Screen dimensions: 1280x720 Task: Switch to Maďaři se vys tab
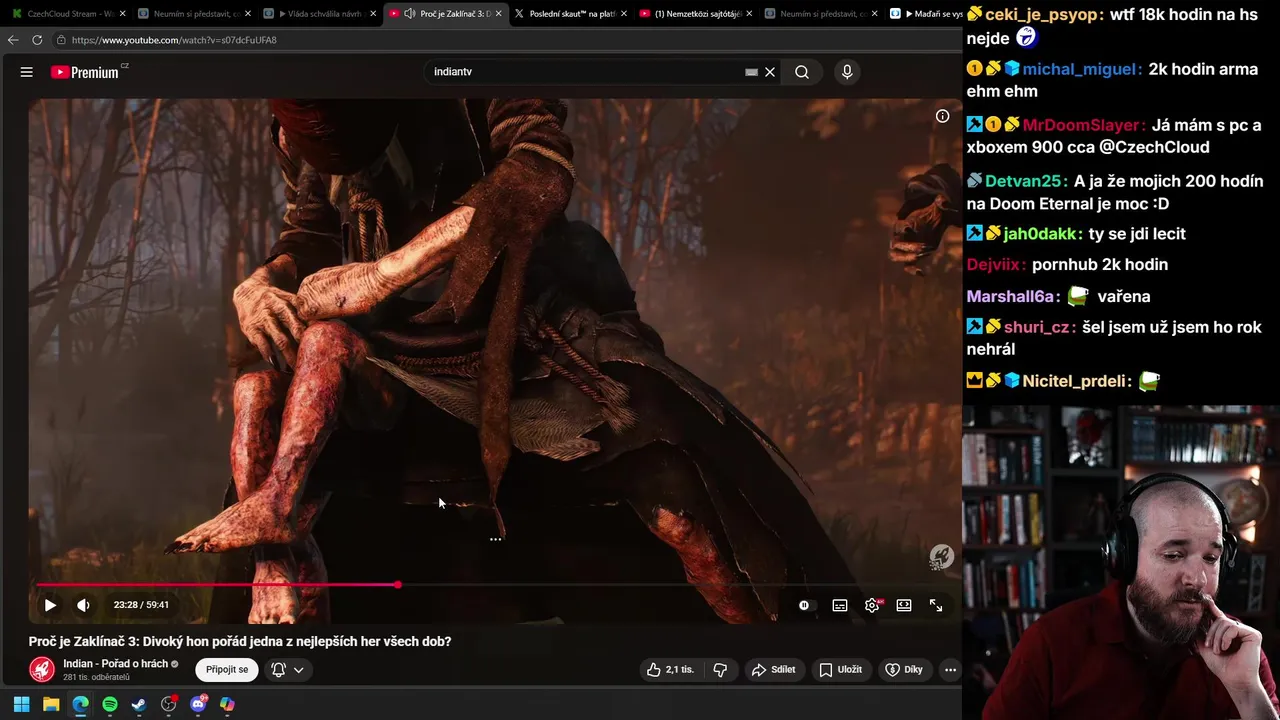point(925,14)
